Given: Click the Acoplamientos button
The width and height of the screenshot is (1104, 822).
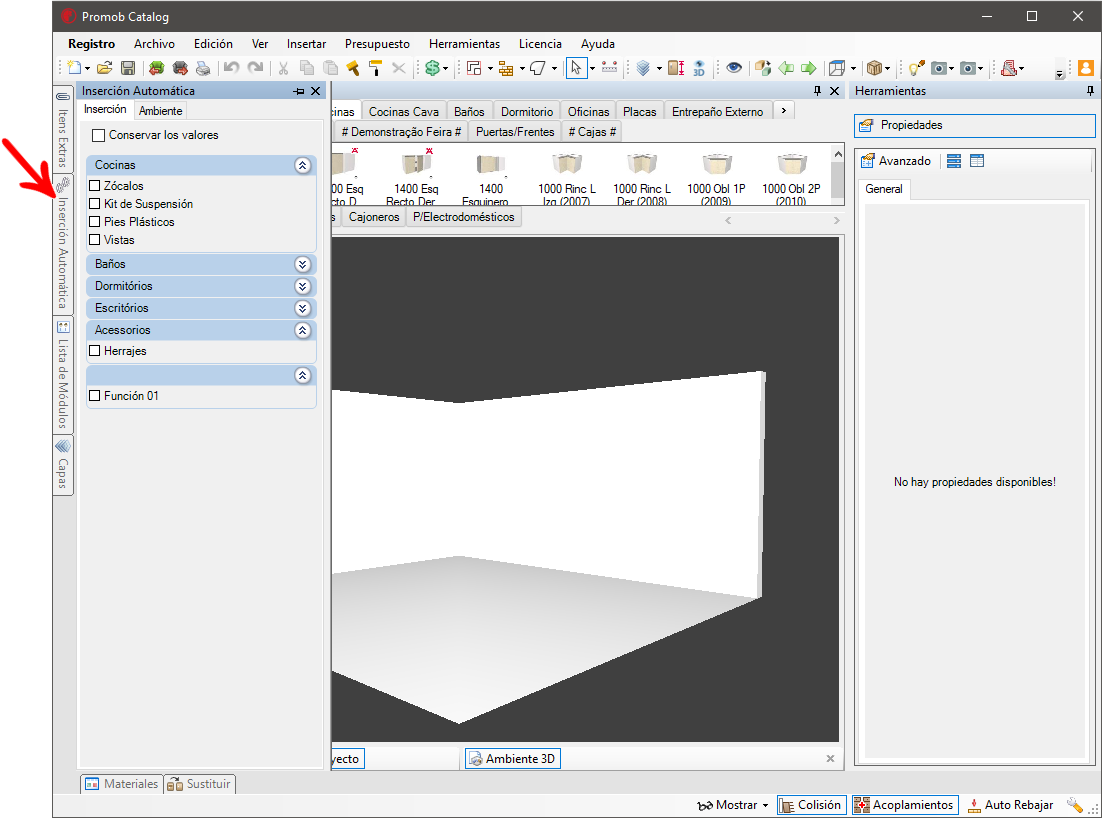Looking at the screenshot, I should [905, 804].
